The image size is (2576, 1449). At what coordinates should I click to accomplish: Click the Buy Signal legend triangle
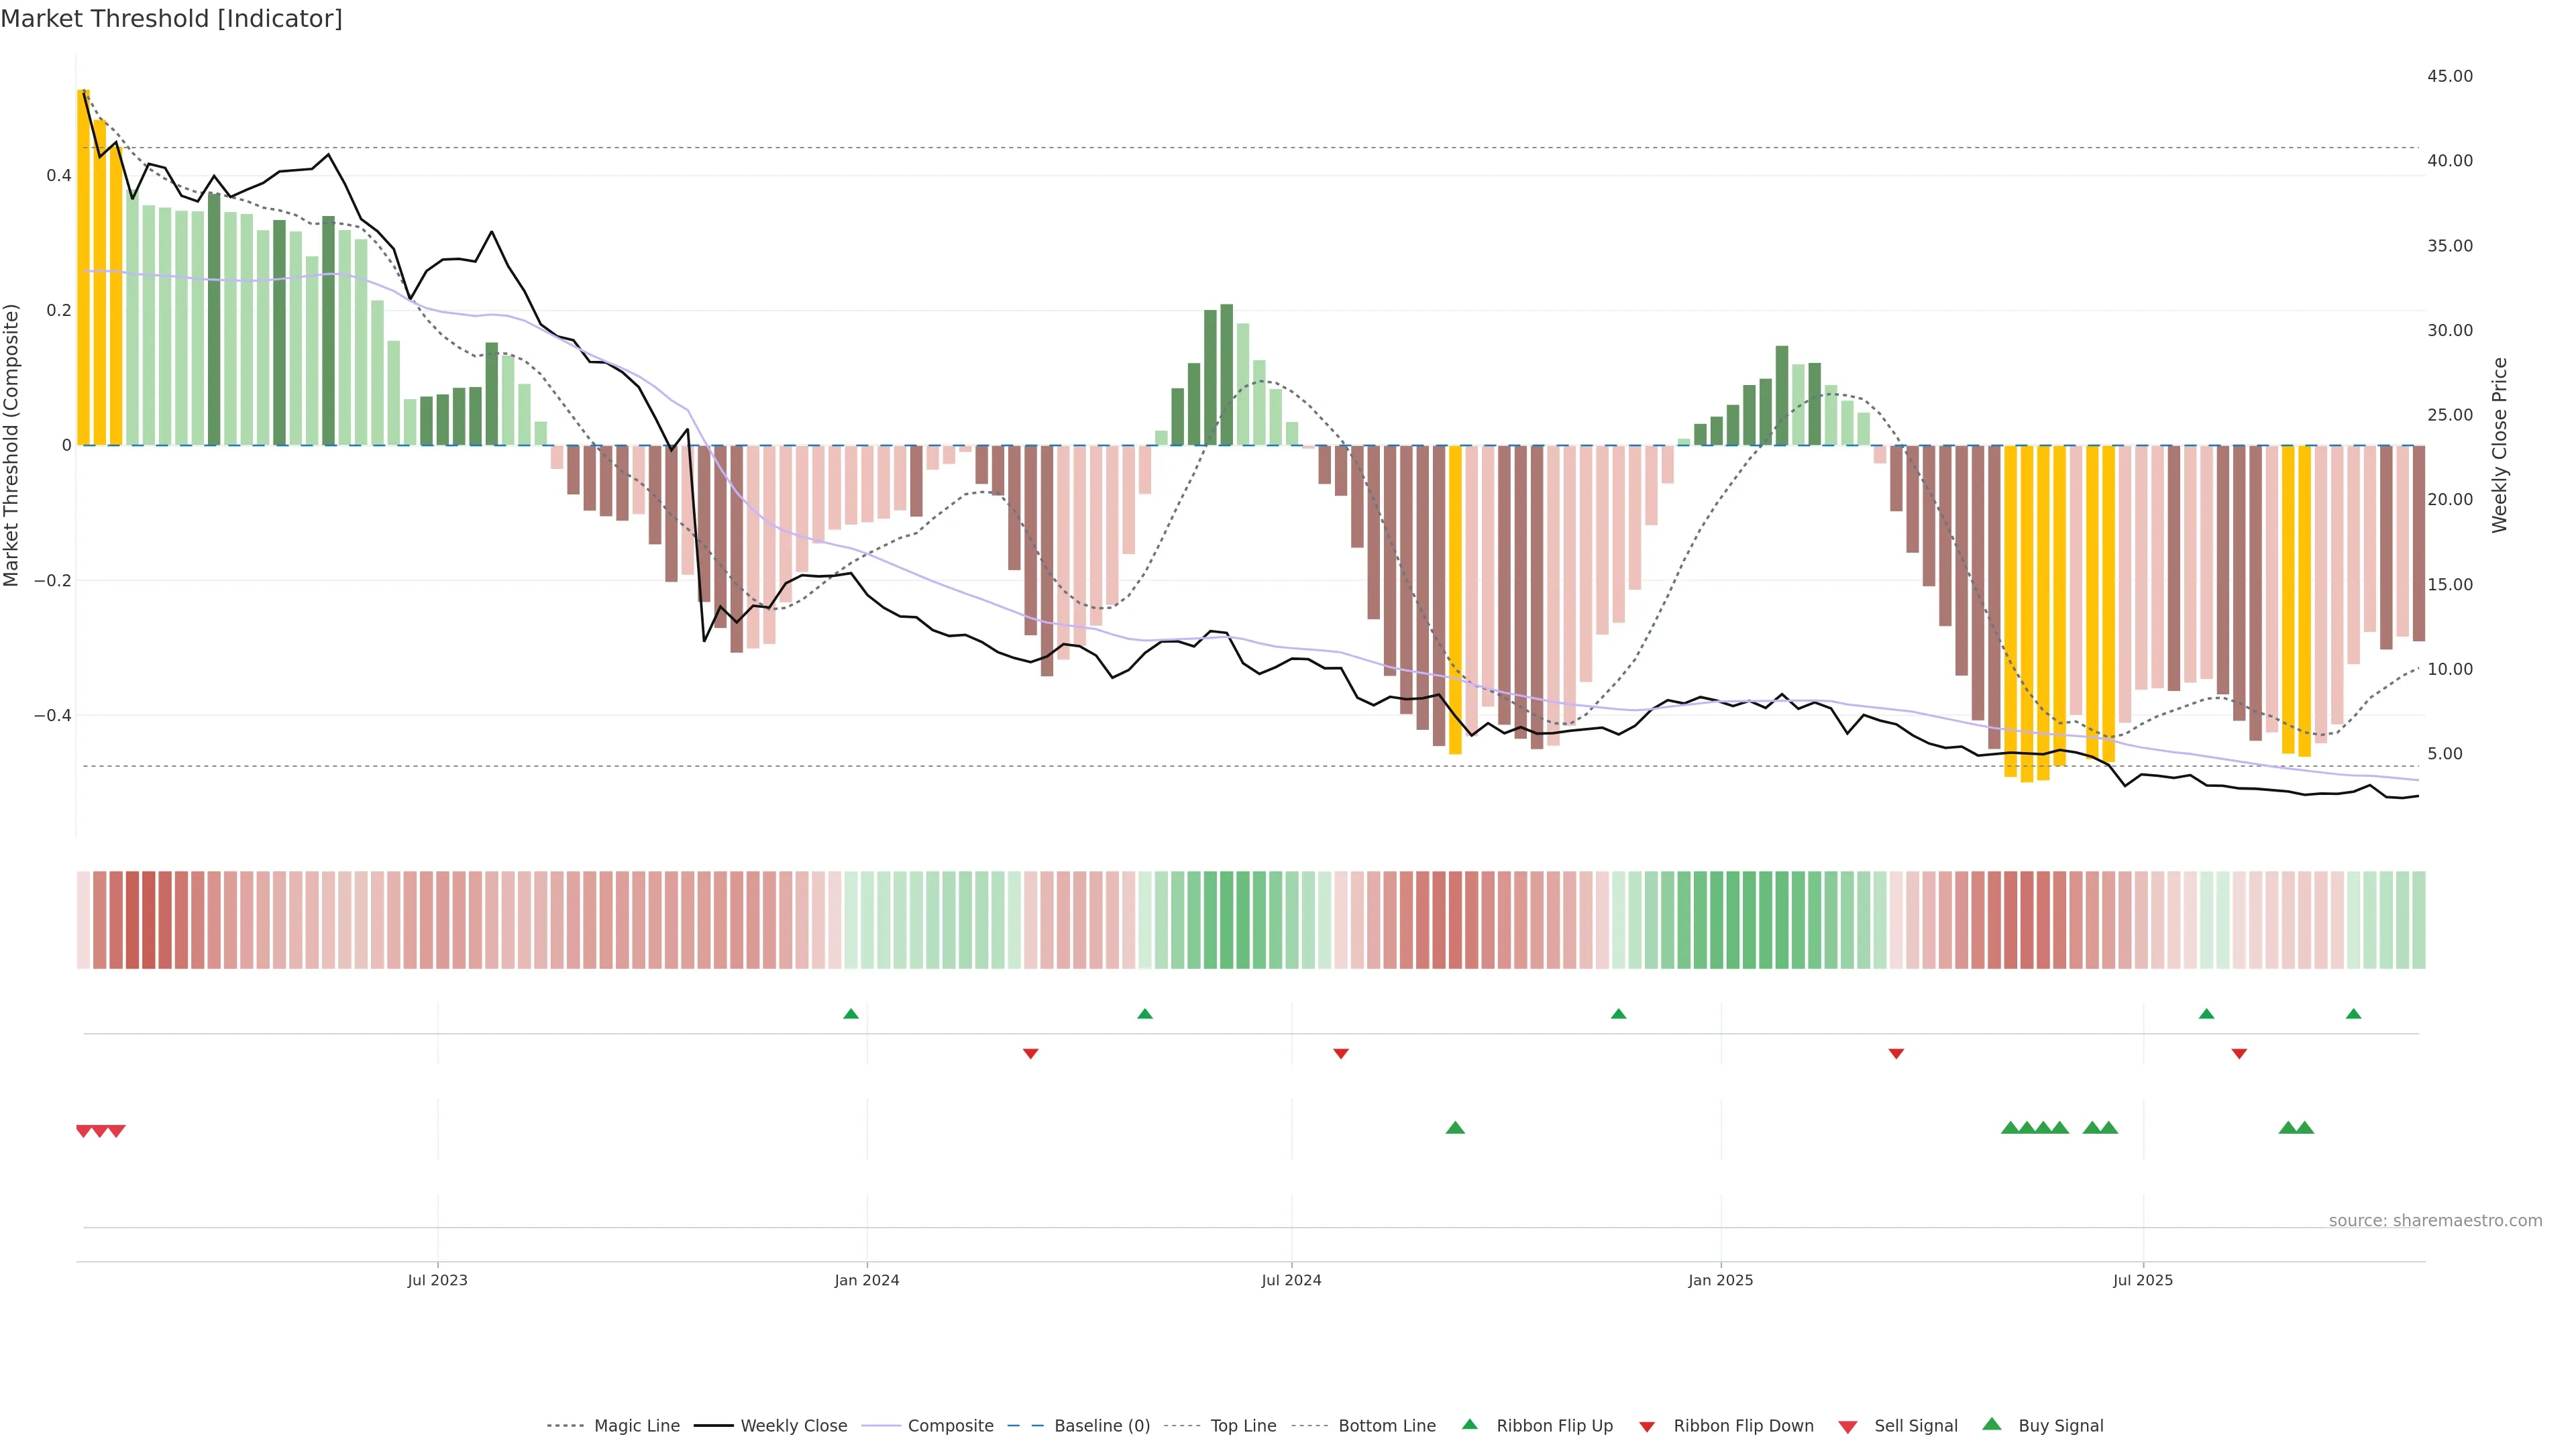(1992, 1424)
